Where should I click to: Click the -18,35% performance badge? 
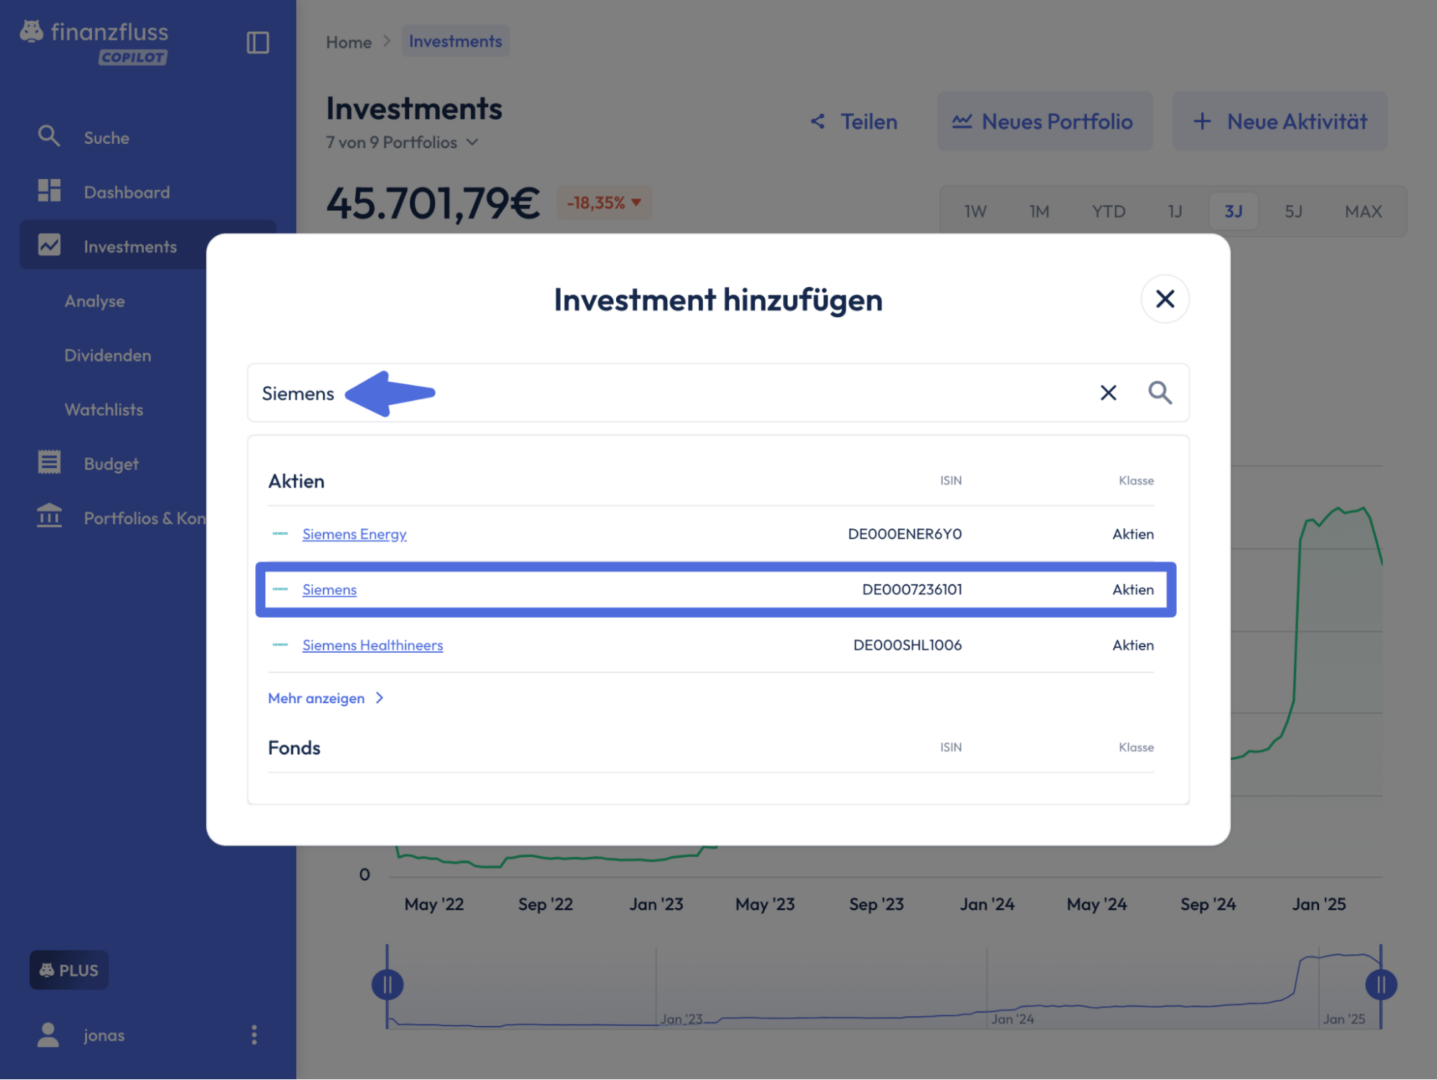[603, 203]
